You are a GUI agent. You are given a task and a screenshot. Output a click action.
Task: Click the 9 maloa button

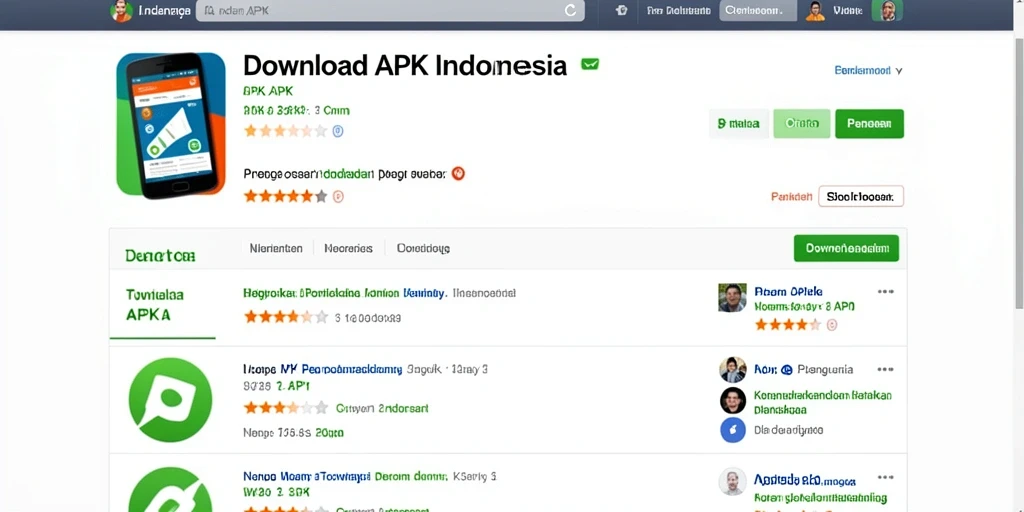click(x=739, y=123)
